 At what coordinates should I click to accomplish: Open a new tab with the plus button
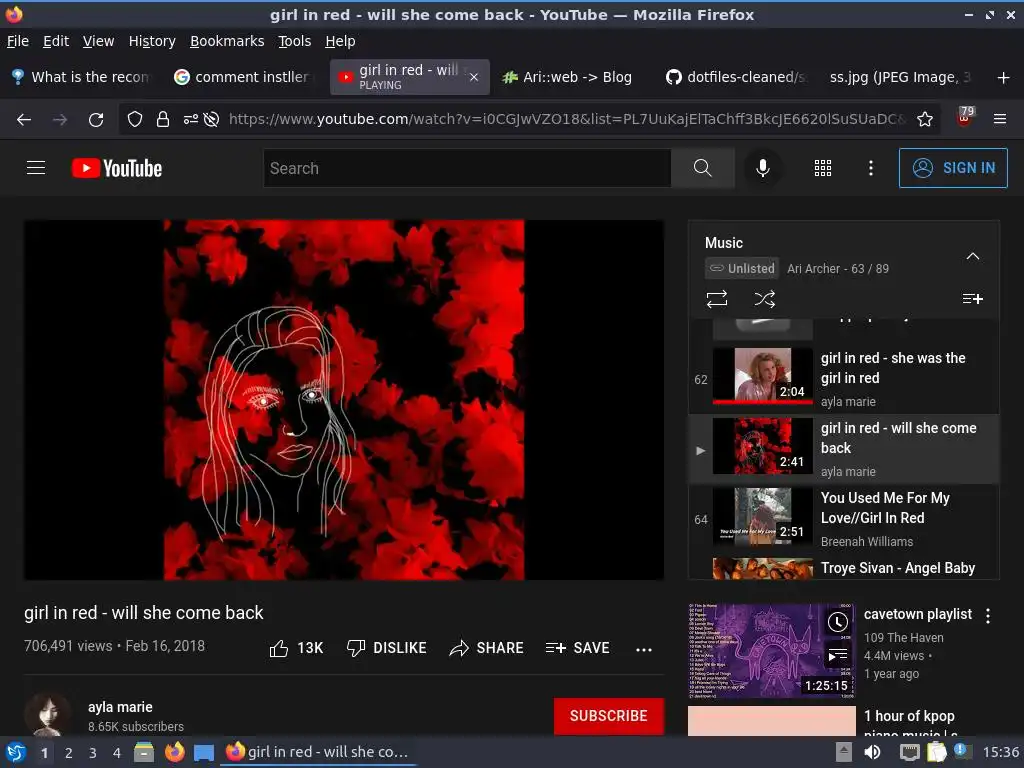pyautogui.click(x=1004, y=78)
